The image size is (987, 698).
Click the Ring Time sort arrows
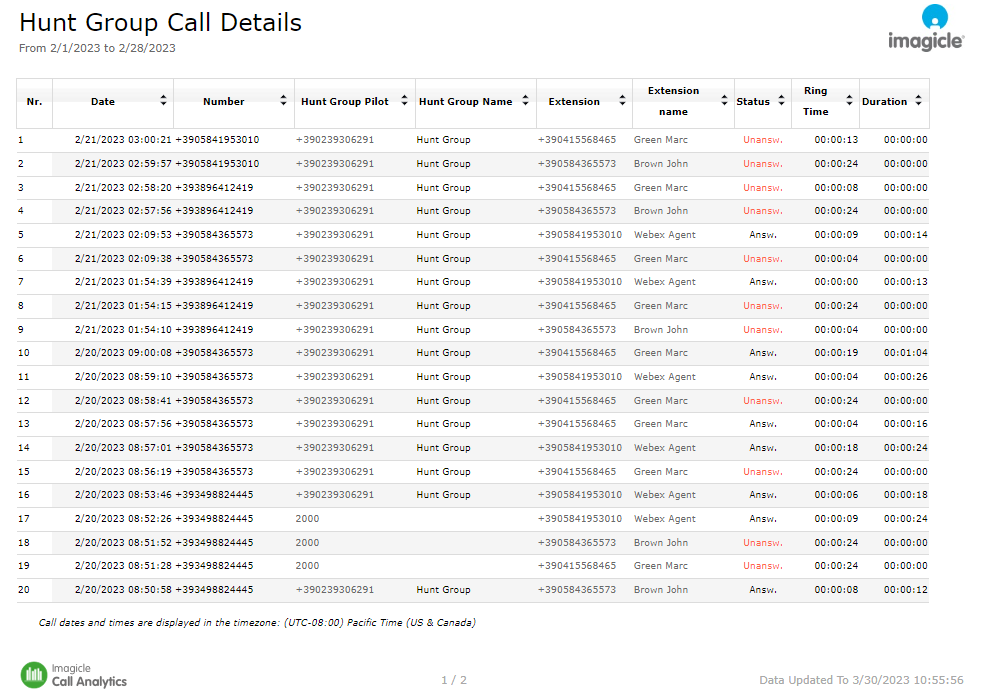pyautogui.click(x=849, y=101)
